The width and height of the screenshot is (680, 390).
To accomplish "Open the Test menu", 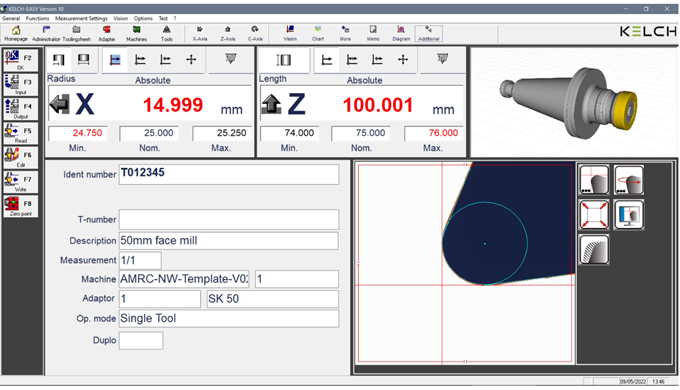I will (x=163, y=18).
